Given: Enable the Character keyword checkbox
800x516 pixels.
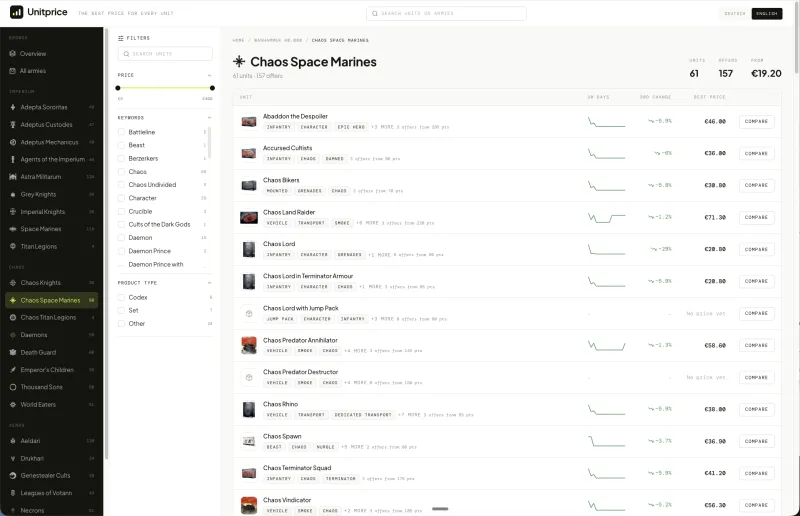Looking at the screenshot, I should [x=121, y=198].
